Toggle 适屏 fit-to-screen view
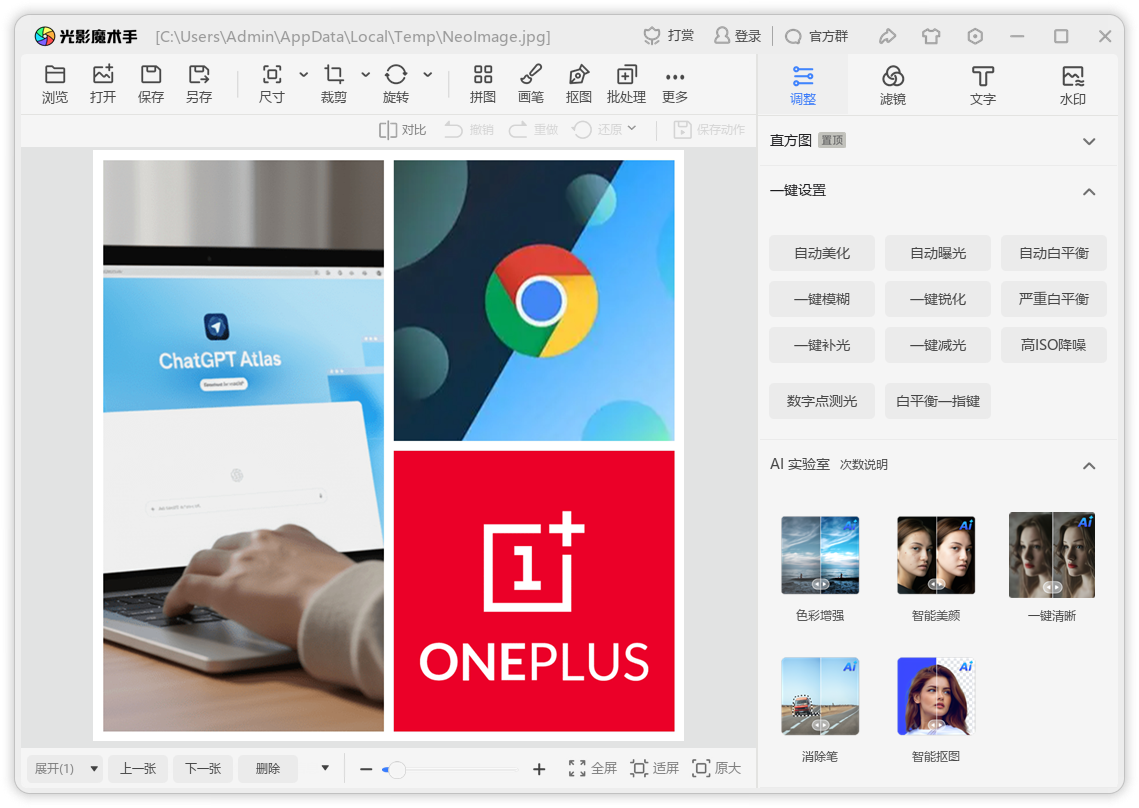Viewport: 1139px width, 808px height. click(655, 768)
